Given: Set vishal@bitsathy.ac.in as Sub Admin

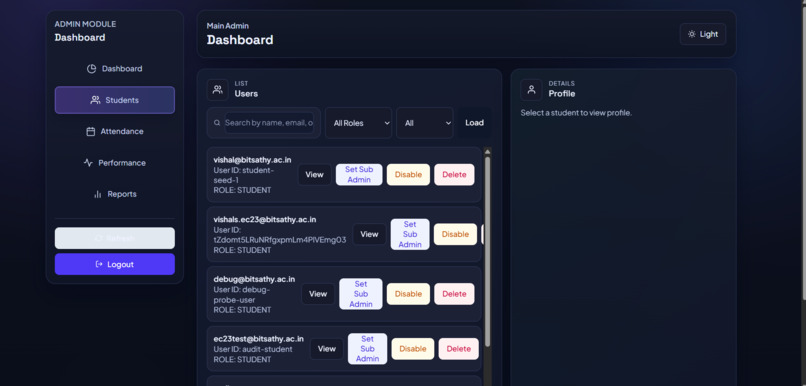Looking at the screenshot, I should pos(359,175).
